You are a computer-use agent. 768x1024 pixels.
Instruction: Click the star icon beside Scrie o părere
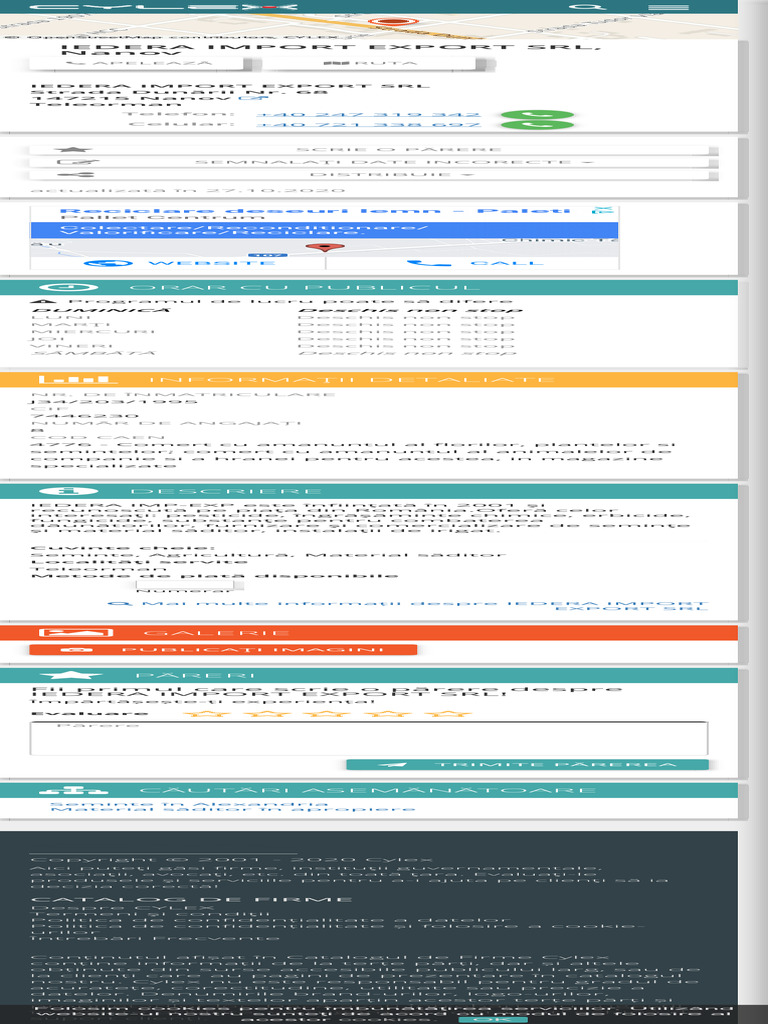[72, 150]
